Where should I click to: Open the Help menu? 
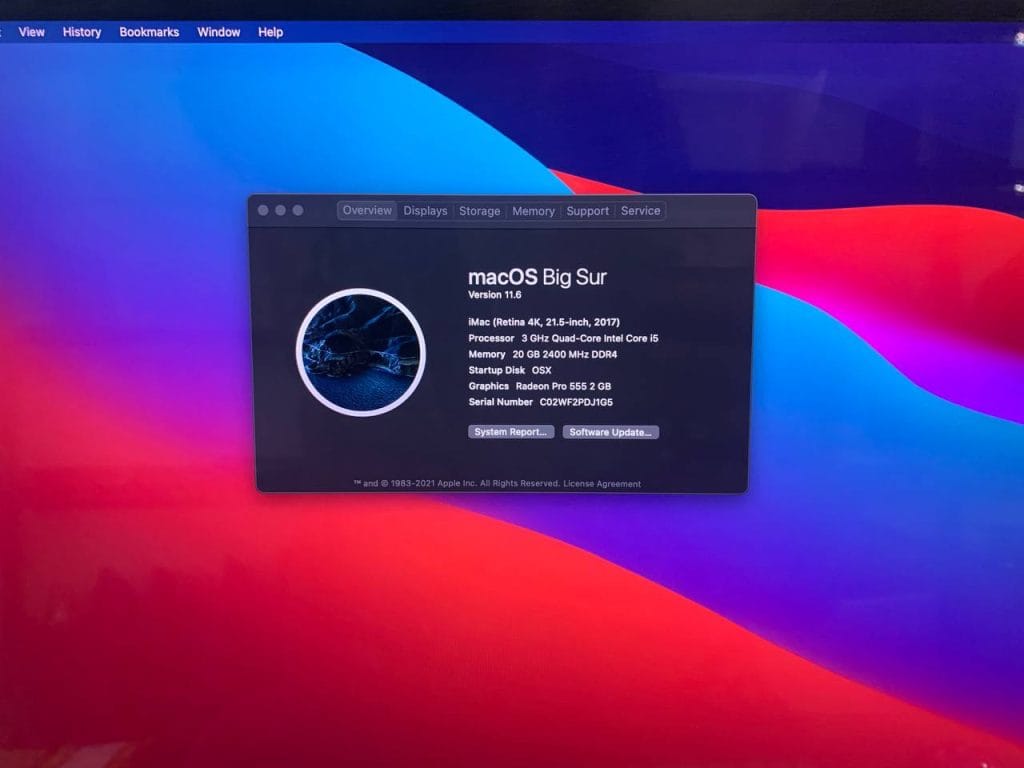(x=271, y=32)
